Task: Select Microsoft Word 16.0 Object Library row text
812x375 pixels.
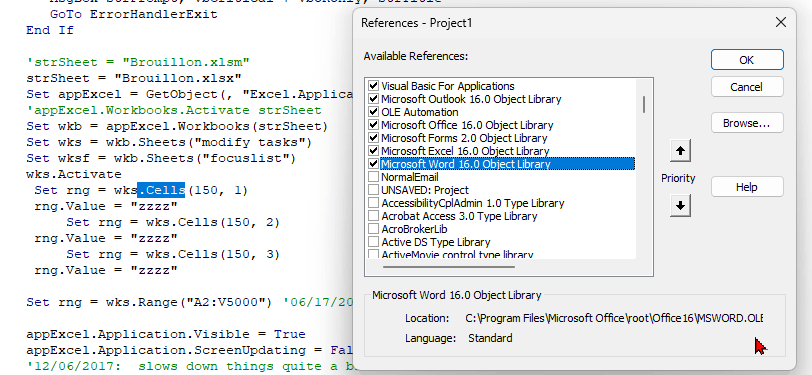Action: pos(466,164)
